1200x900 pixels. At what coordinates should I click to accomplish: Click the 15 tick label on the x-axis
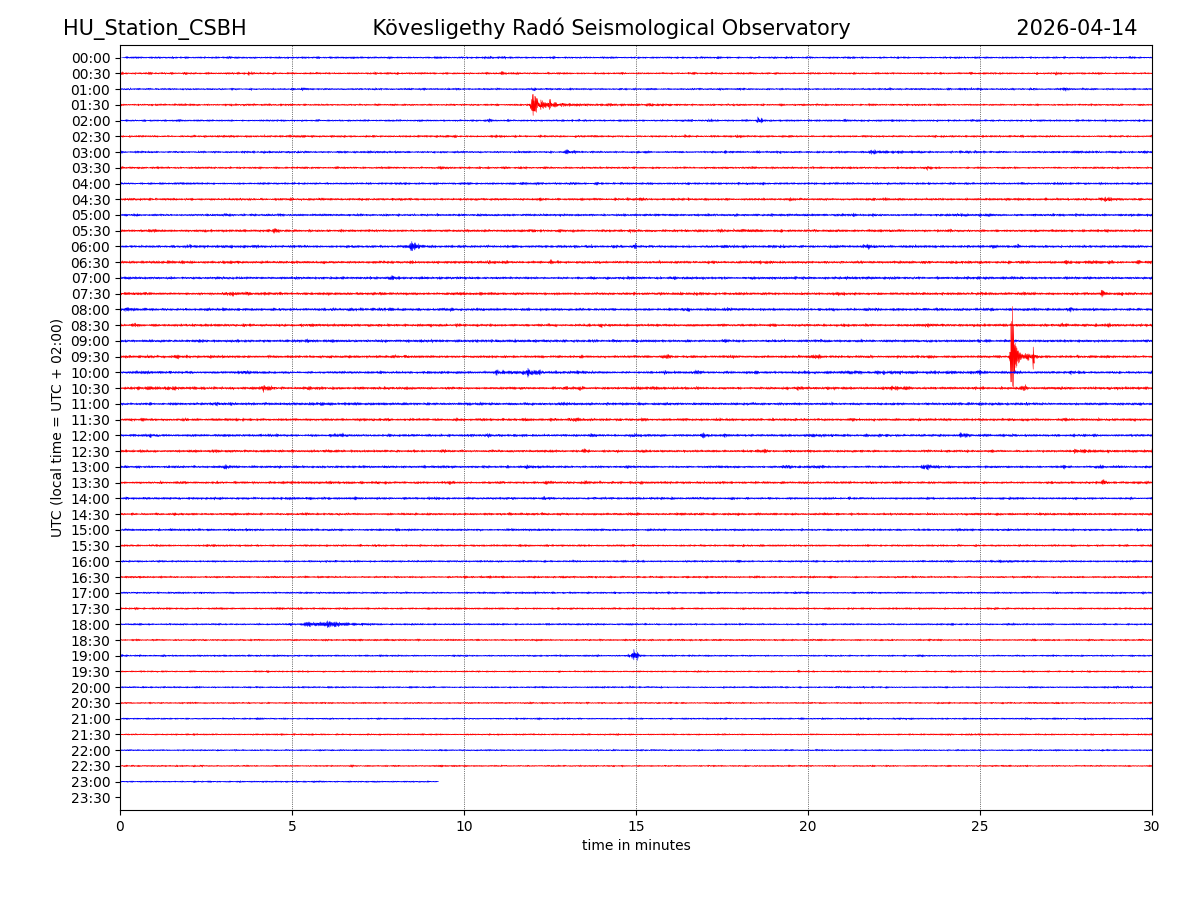click(636, 827)
